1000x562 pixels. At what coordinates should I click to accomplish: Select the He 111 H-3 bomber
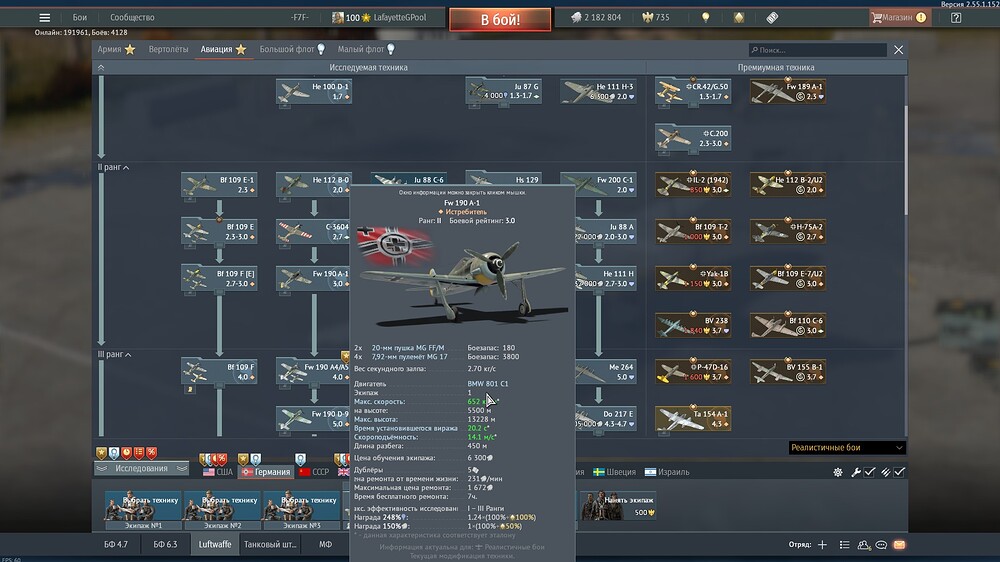point(598,91)
